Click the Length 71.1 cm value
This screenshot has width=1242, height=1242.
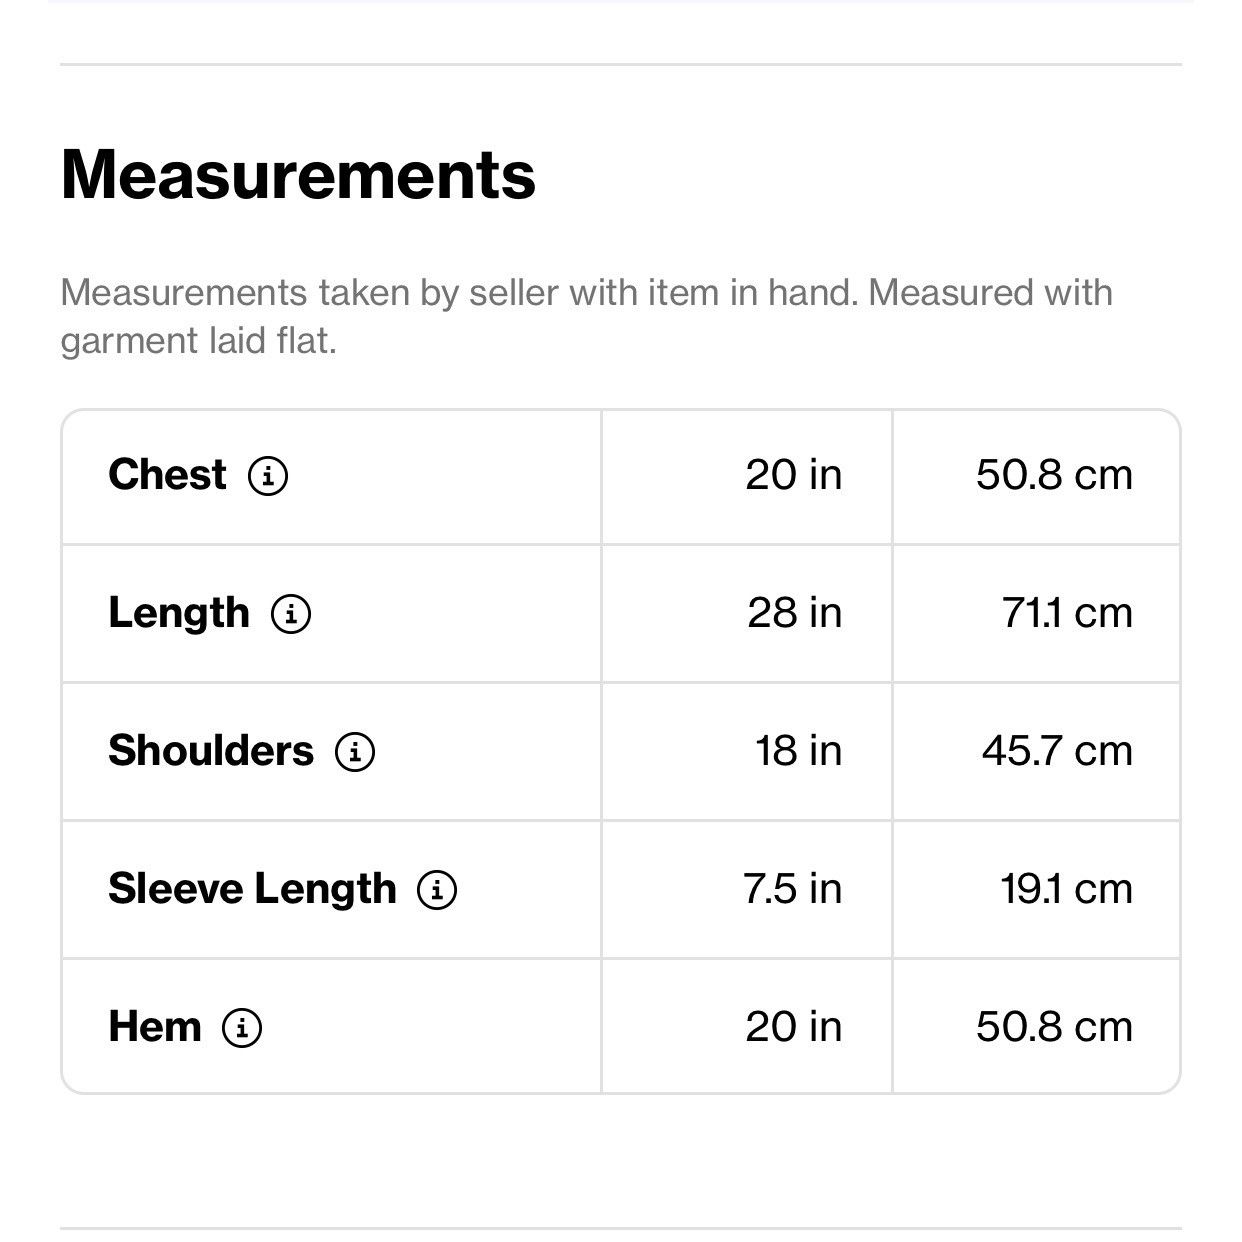1068,613
